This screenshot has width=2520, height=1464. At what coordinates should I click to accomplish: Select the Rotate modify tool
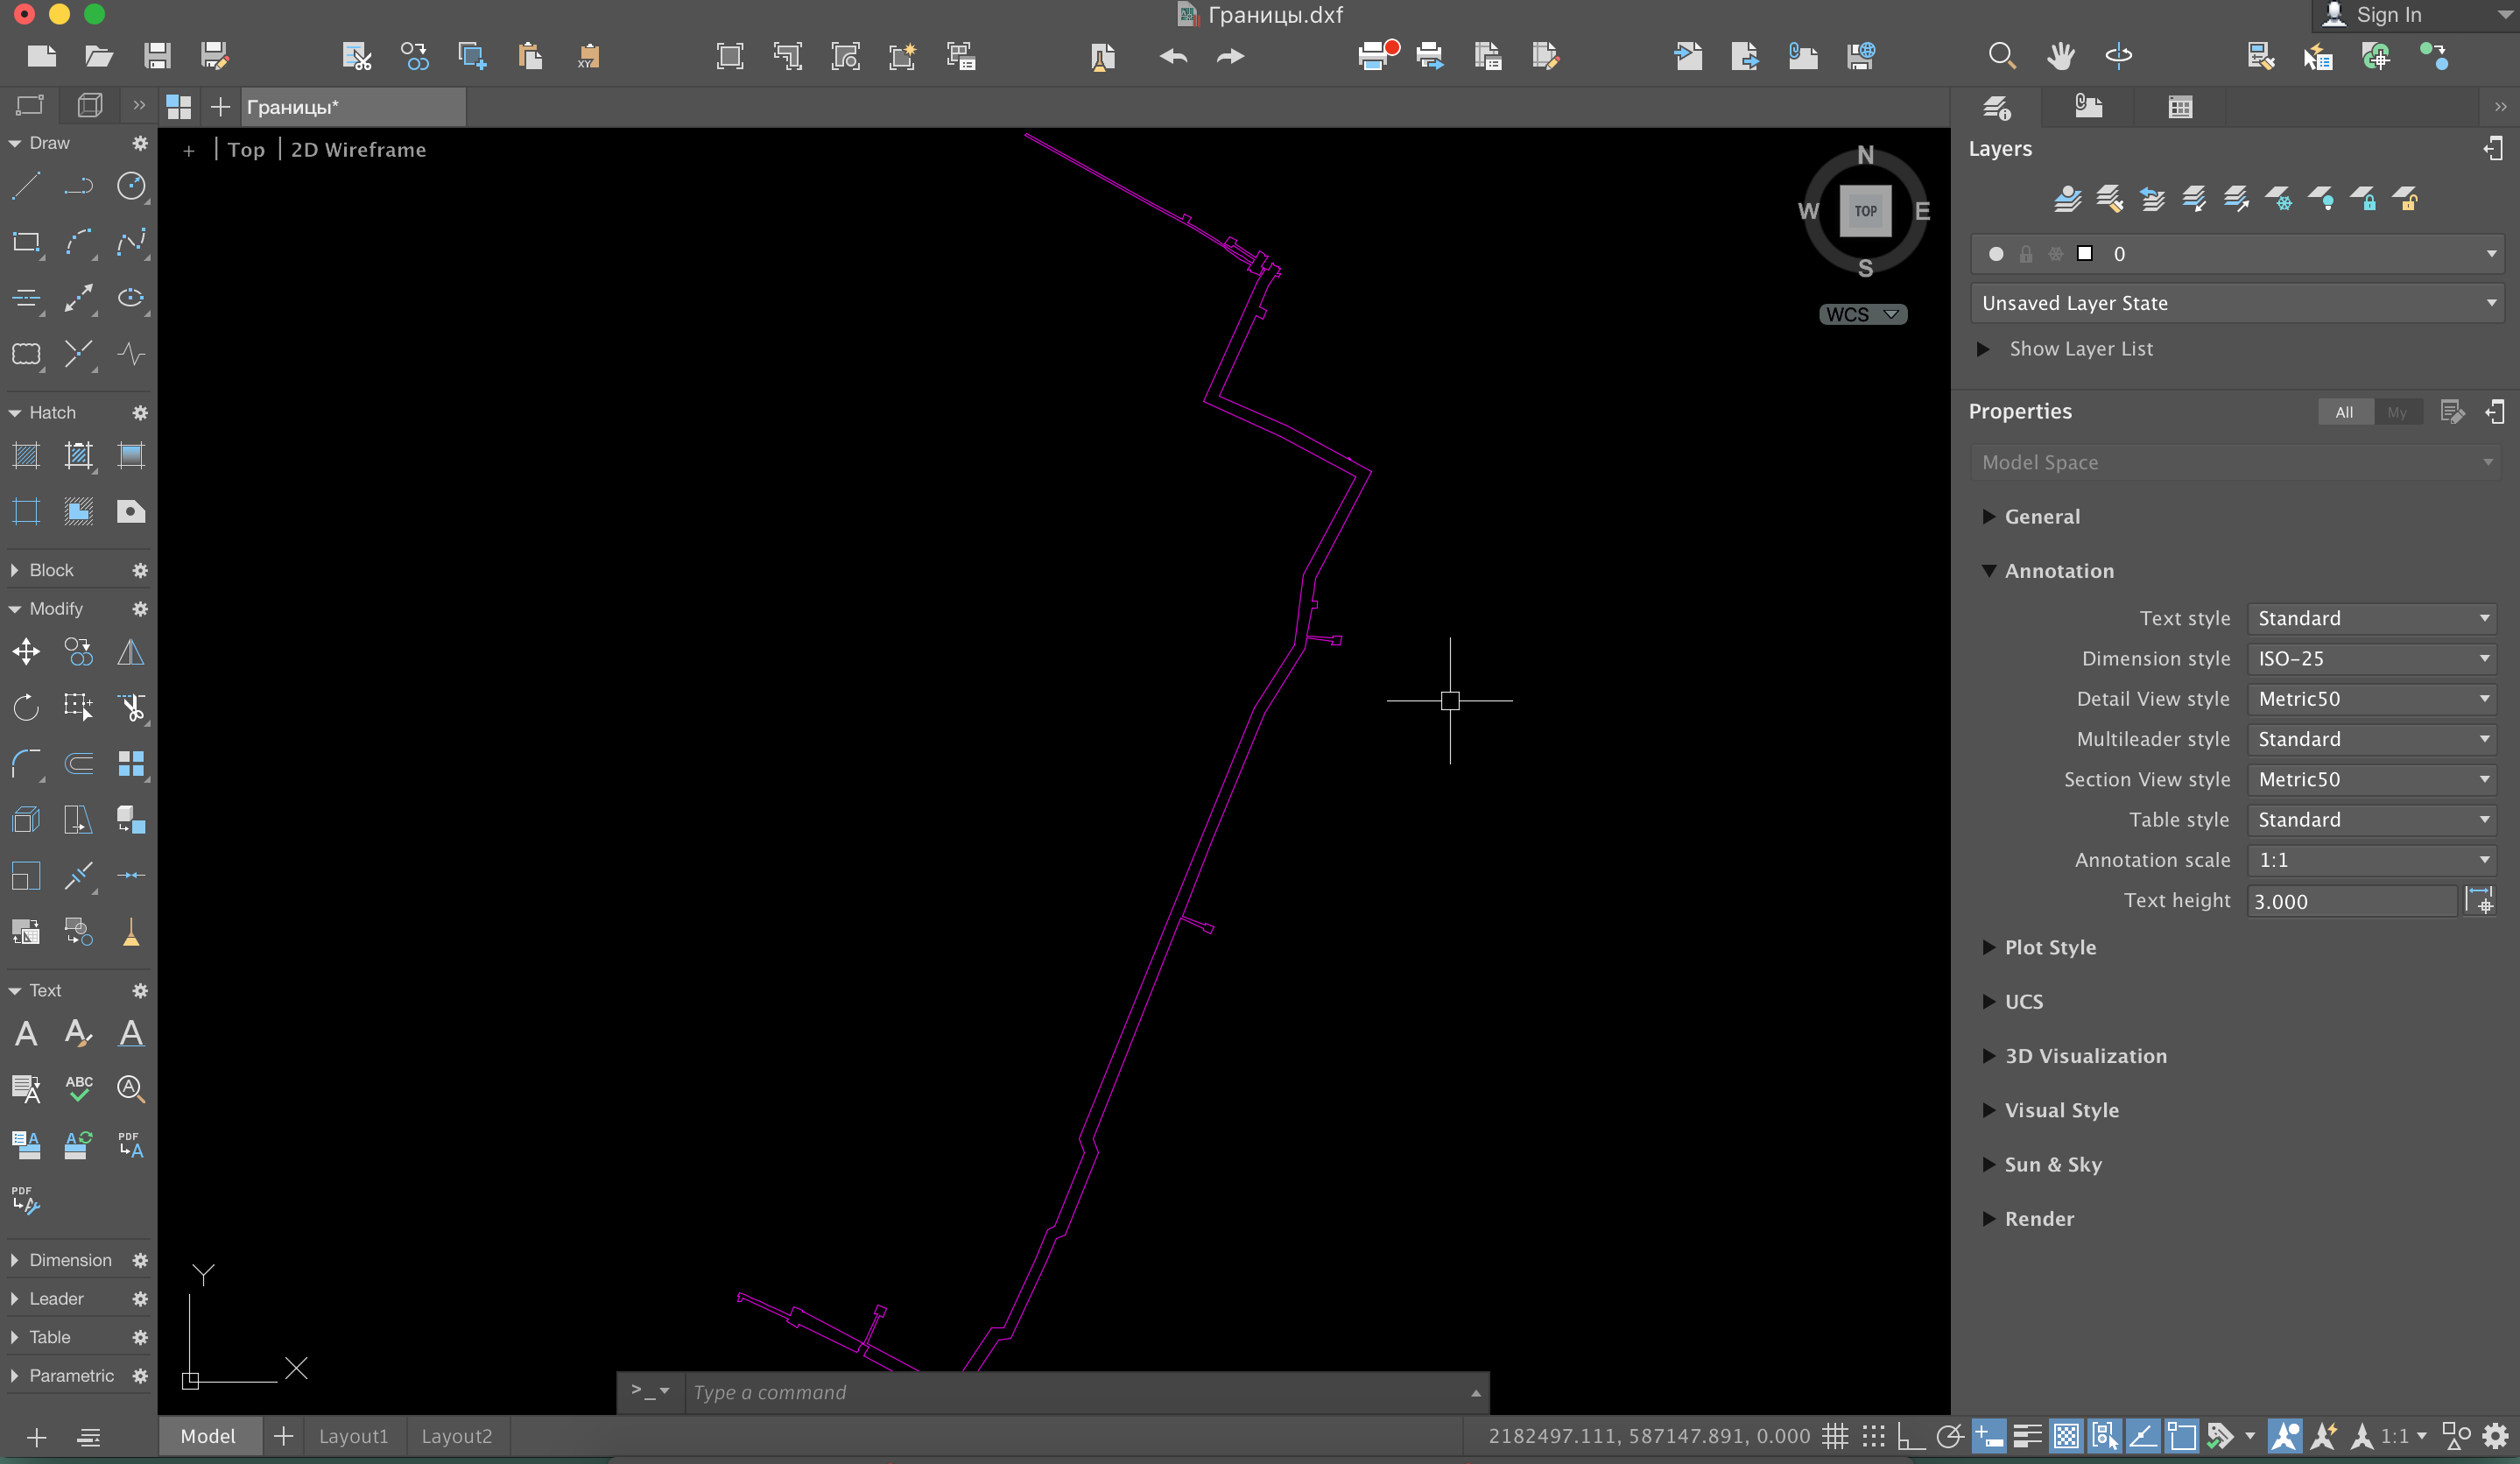(x=26, y=708)
